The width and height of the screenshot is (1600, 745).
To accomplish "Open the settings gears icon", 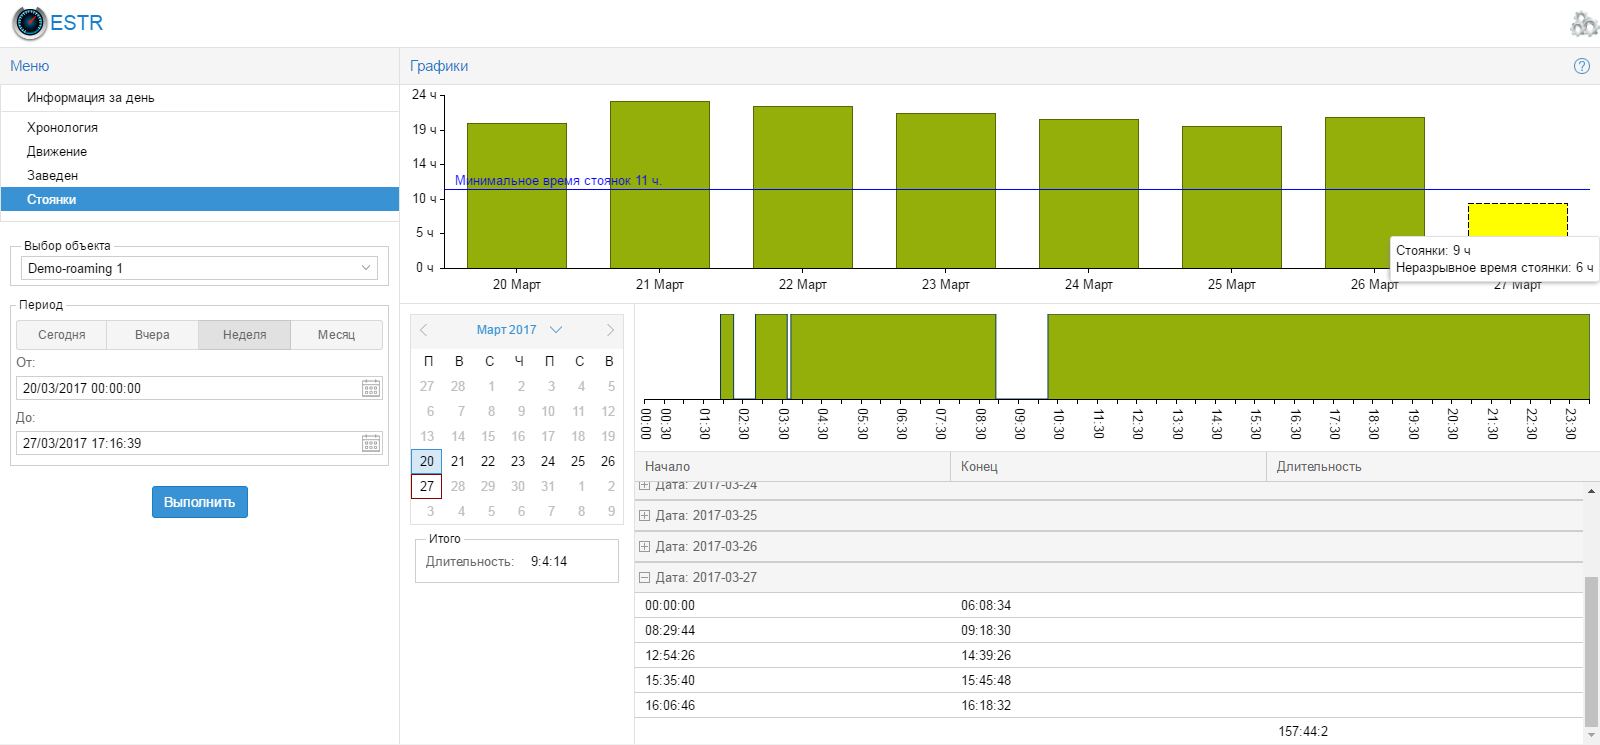I will pos(1583,24).
